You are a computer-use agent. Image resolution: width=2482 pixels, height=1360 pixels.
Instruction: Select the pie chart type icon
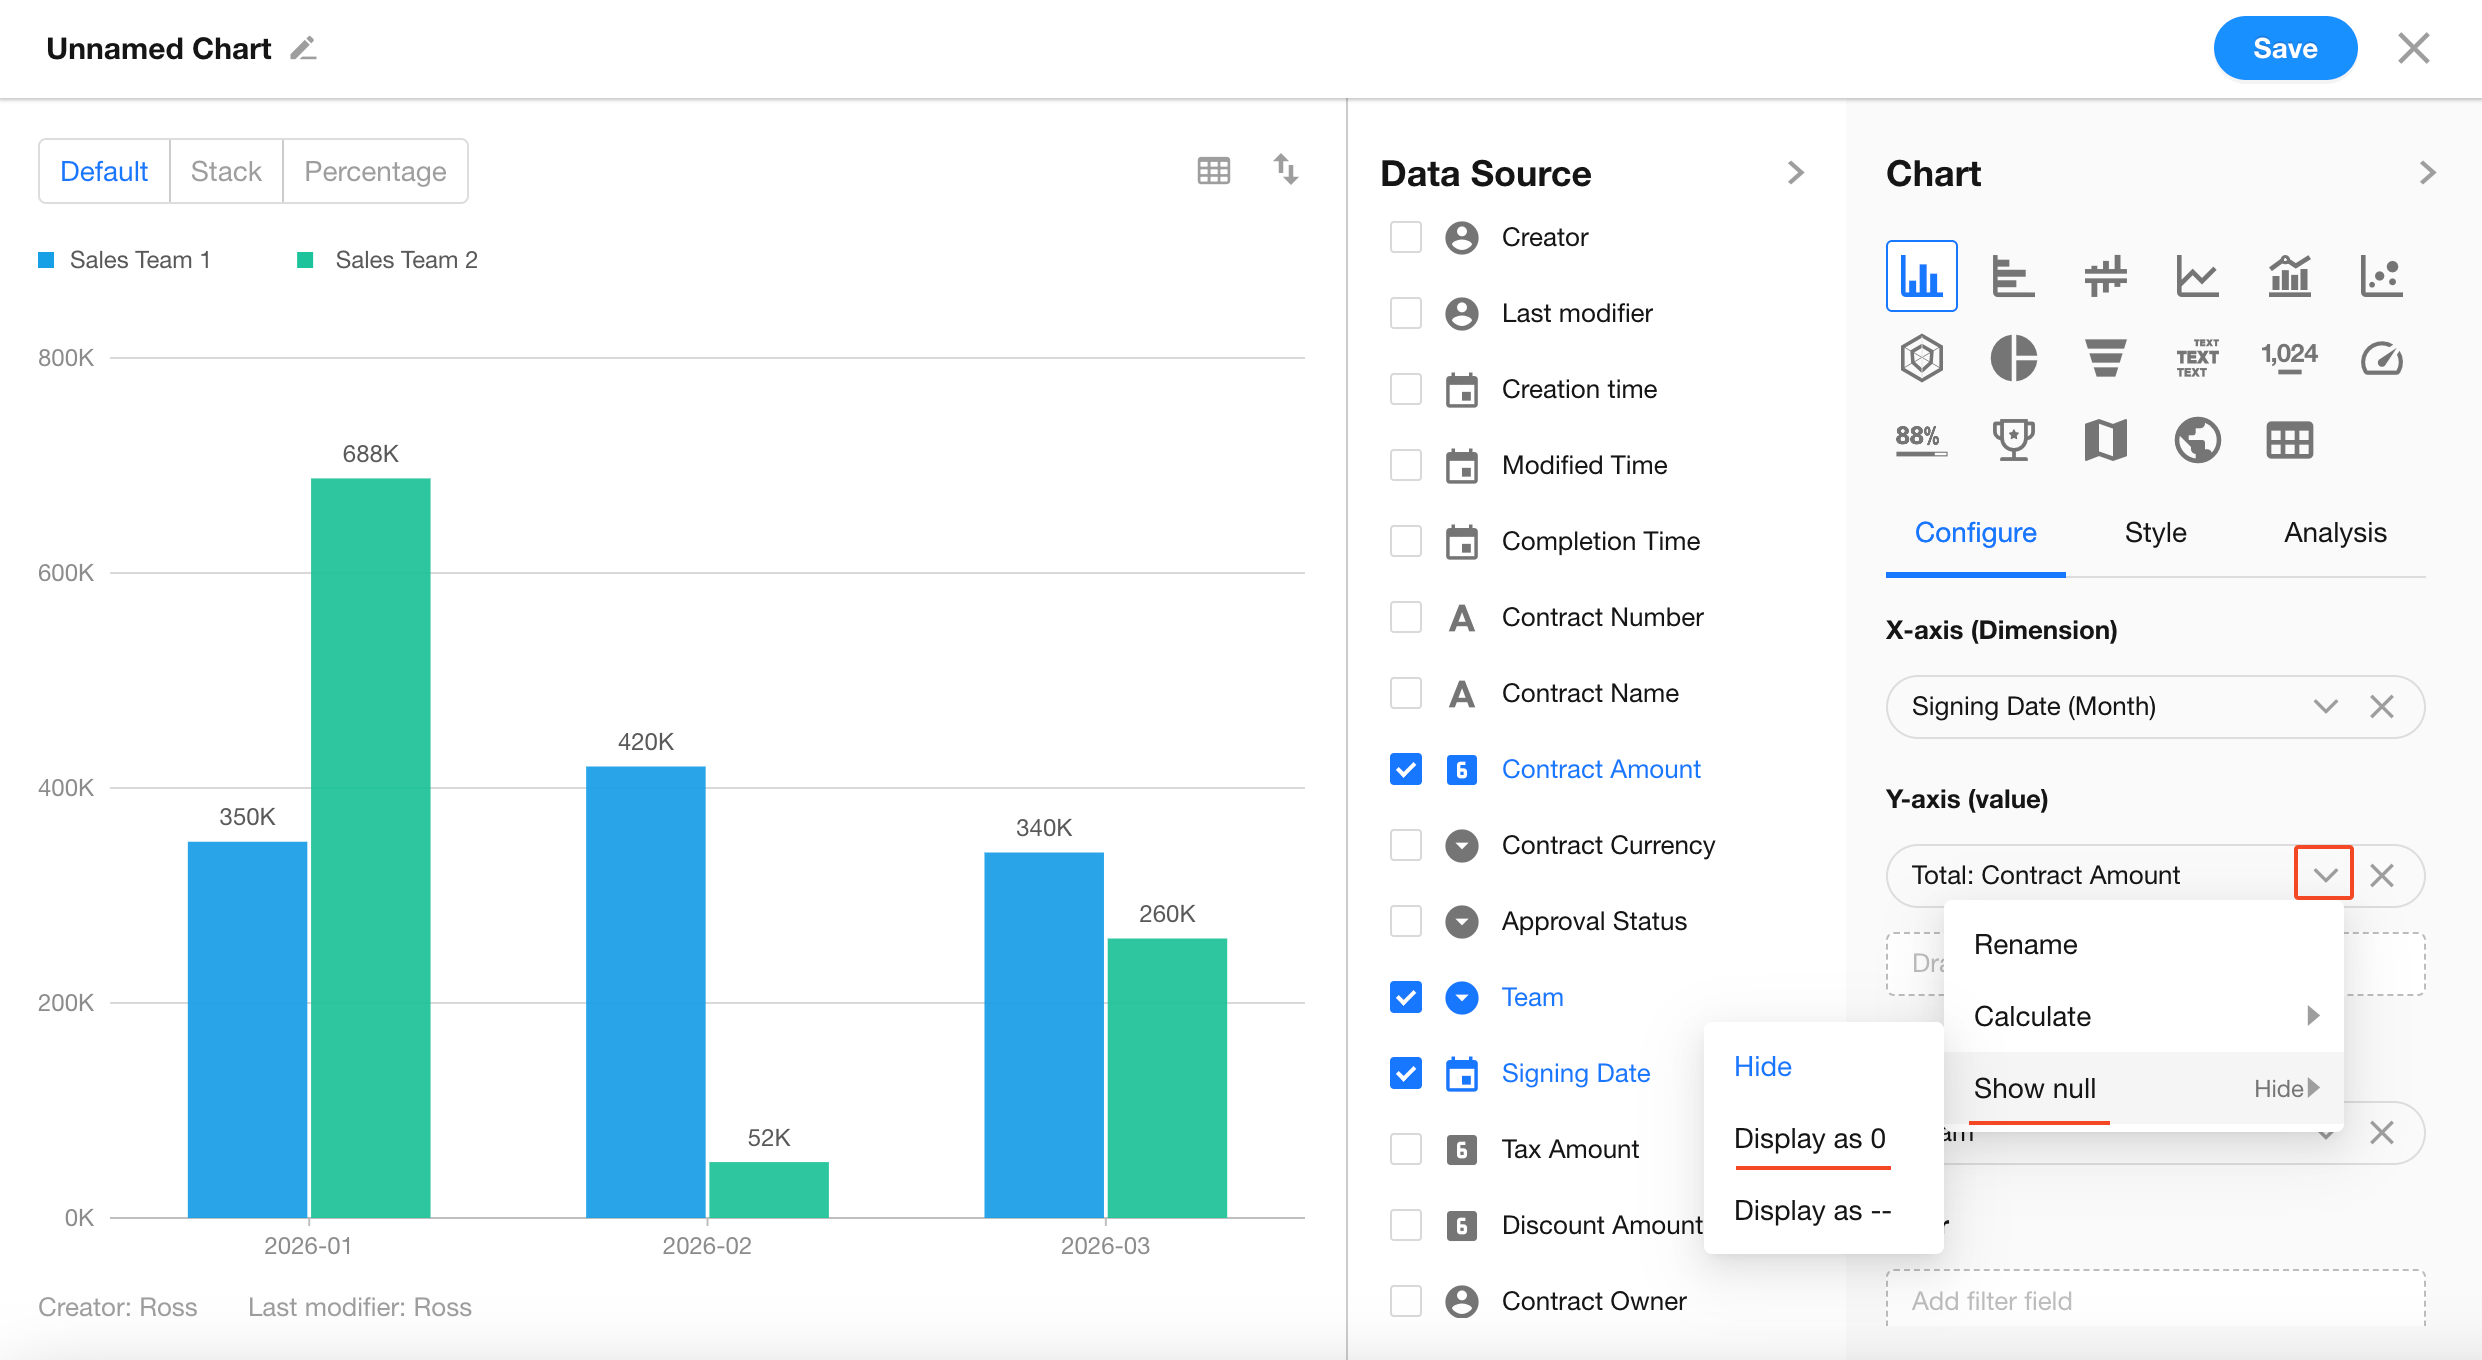tap(2013, 358)
